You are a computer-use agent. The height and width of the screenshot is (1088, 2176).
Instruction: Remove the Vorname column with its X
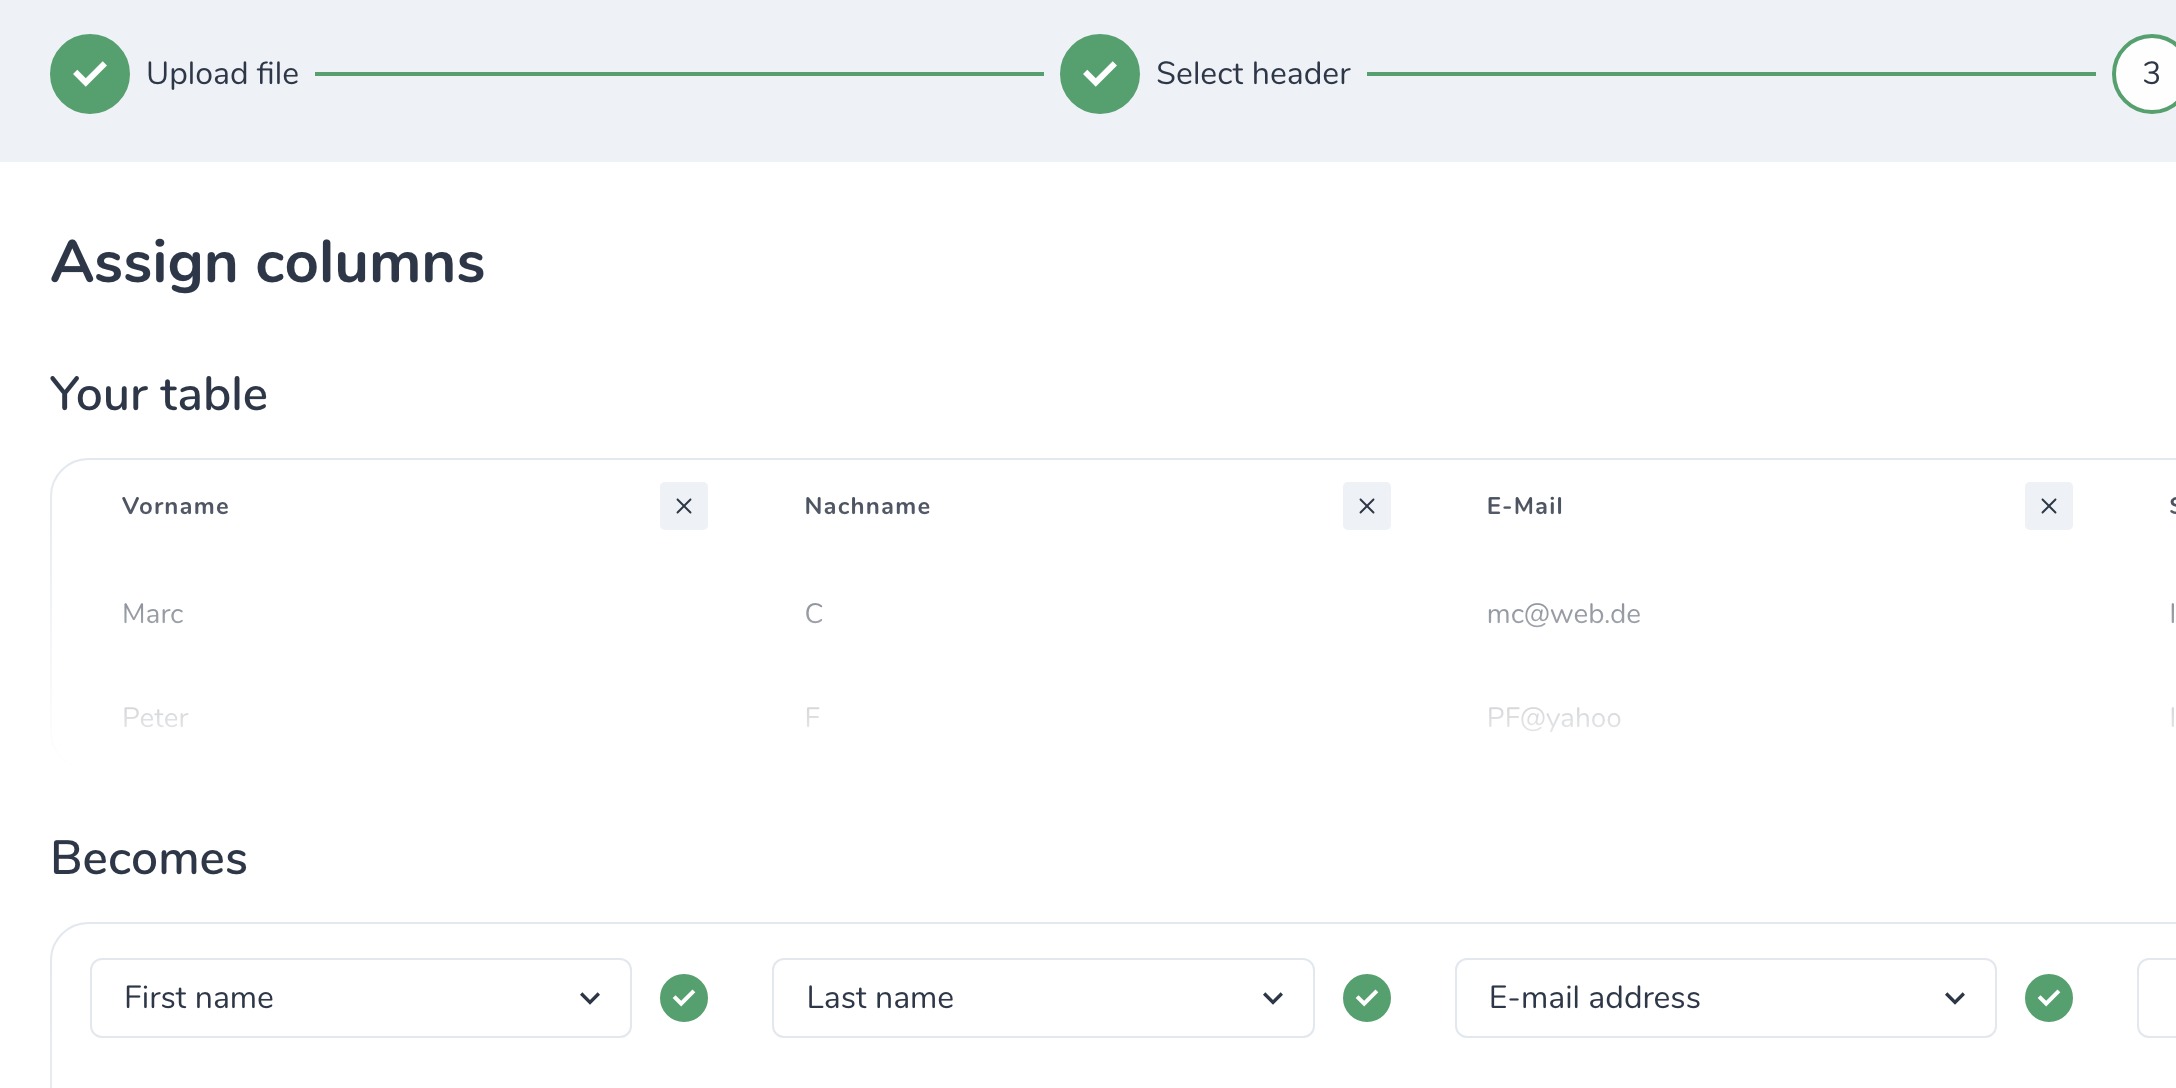[684, 506]
